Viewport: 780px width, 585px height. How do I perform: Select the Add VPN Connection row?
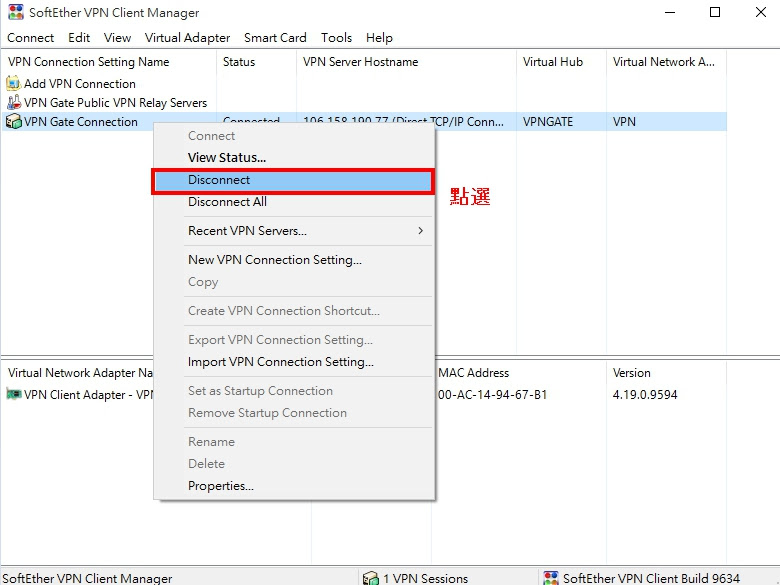(x=80, y=84)
